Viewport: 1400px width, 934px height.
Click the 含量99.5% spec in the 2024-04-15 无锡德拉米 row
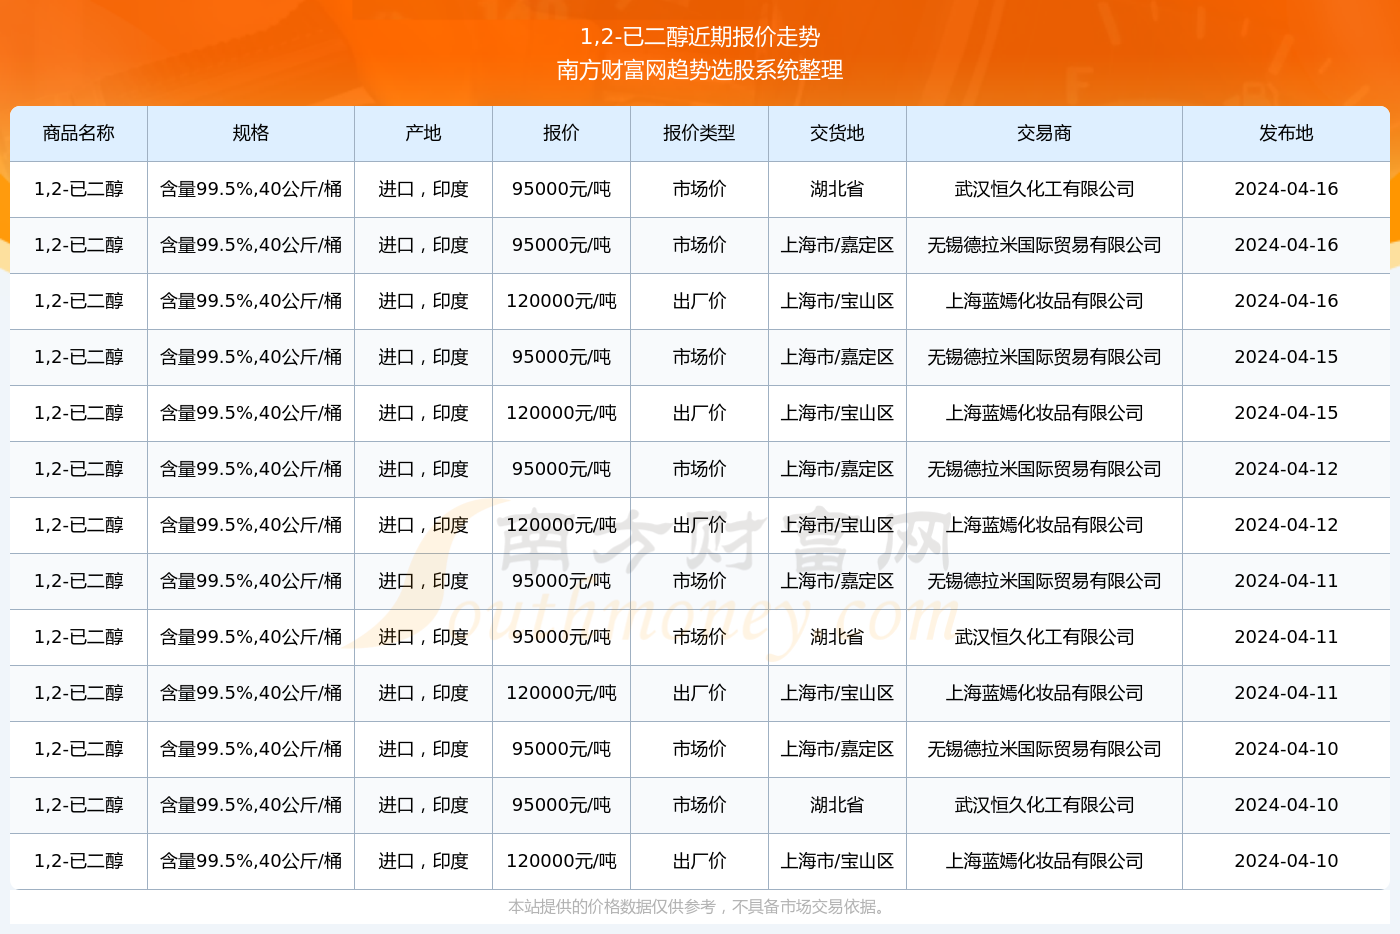click(251, 357)
